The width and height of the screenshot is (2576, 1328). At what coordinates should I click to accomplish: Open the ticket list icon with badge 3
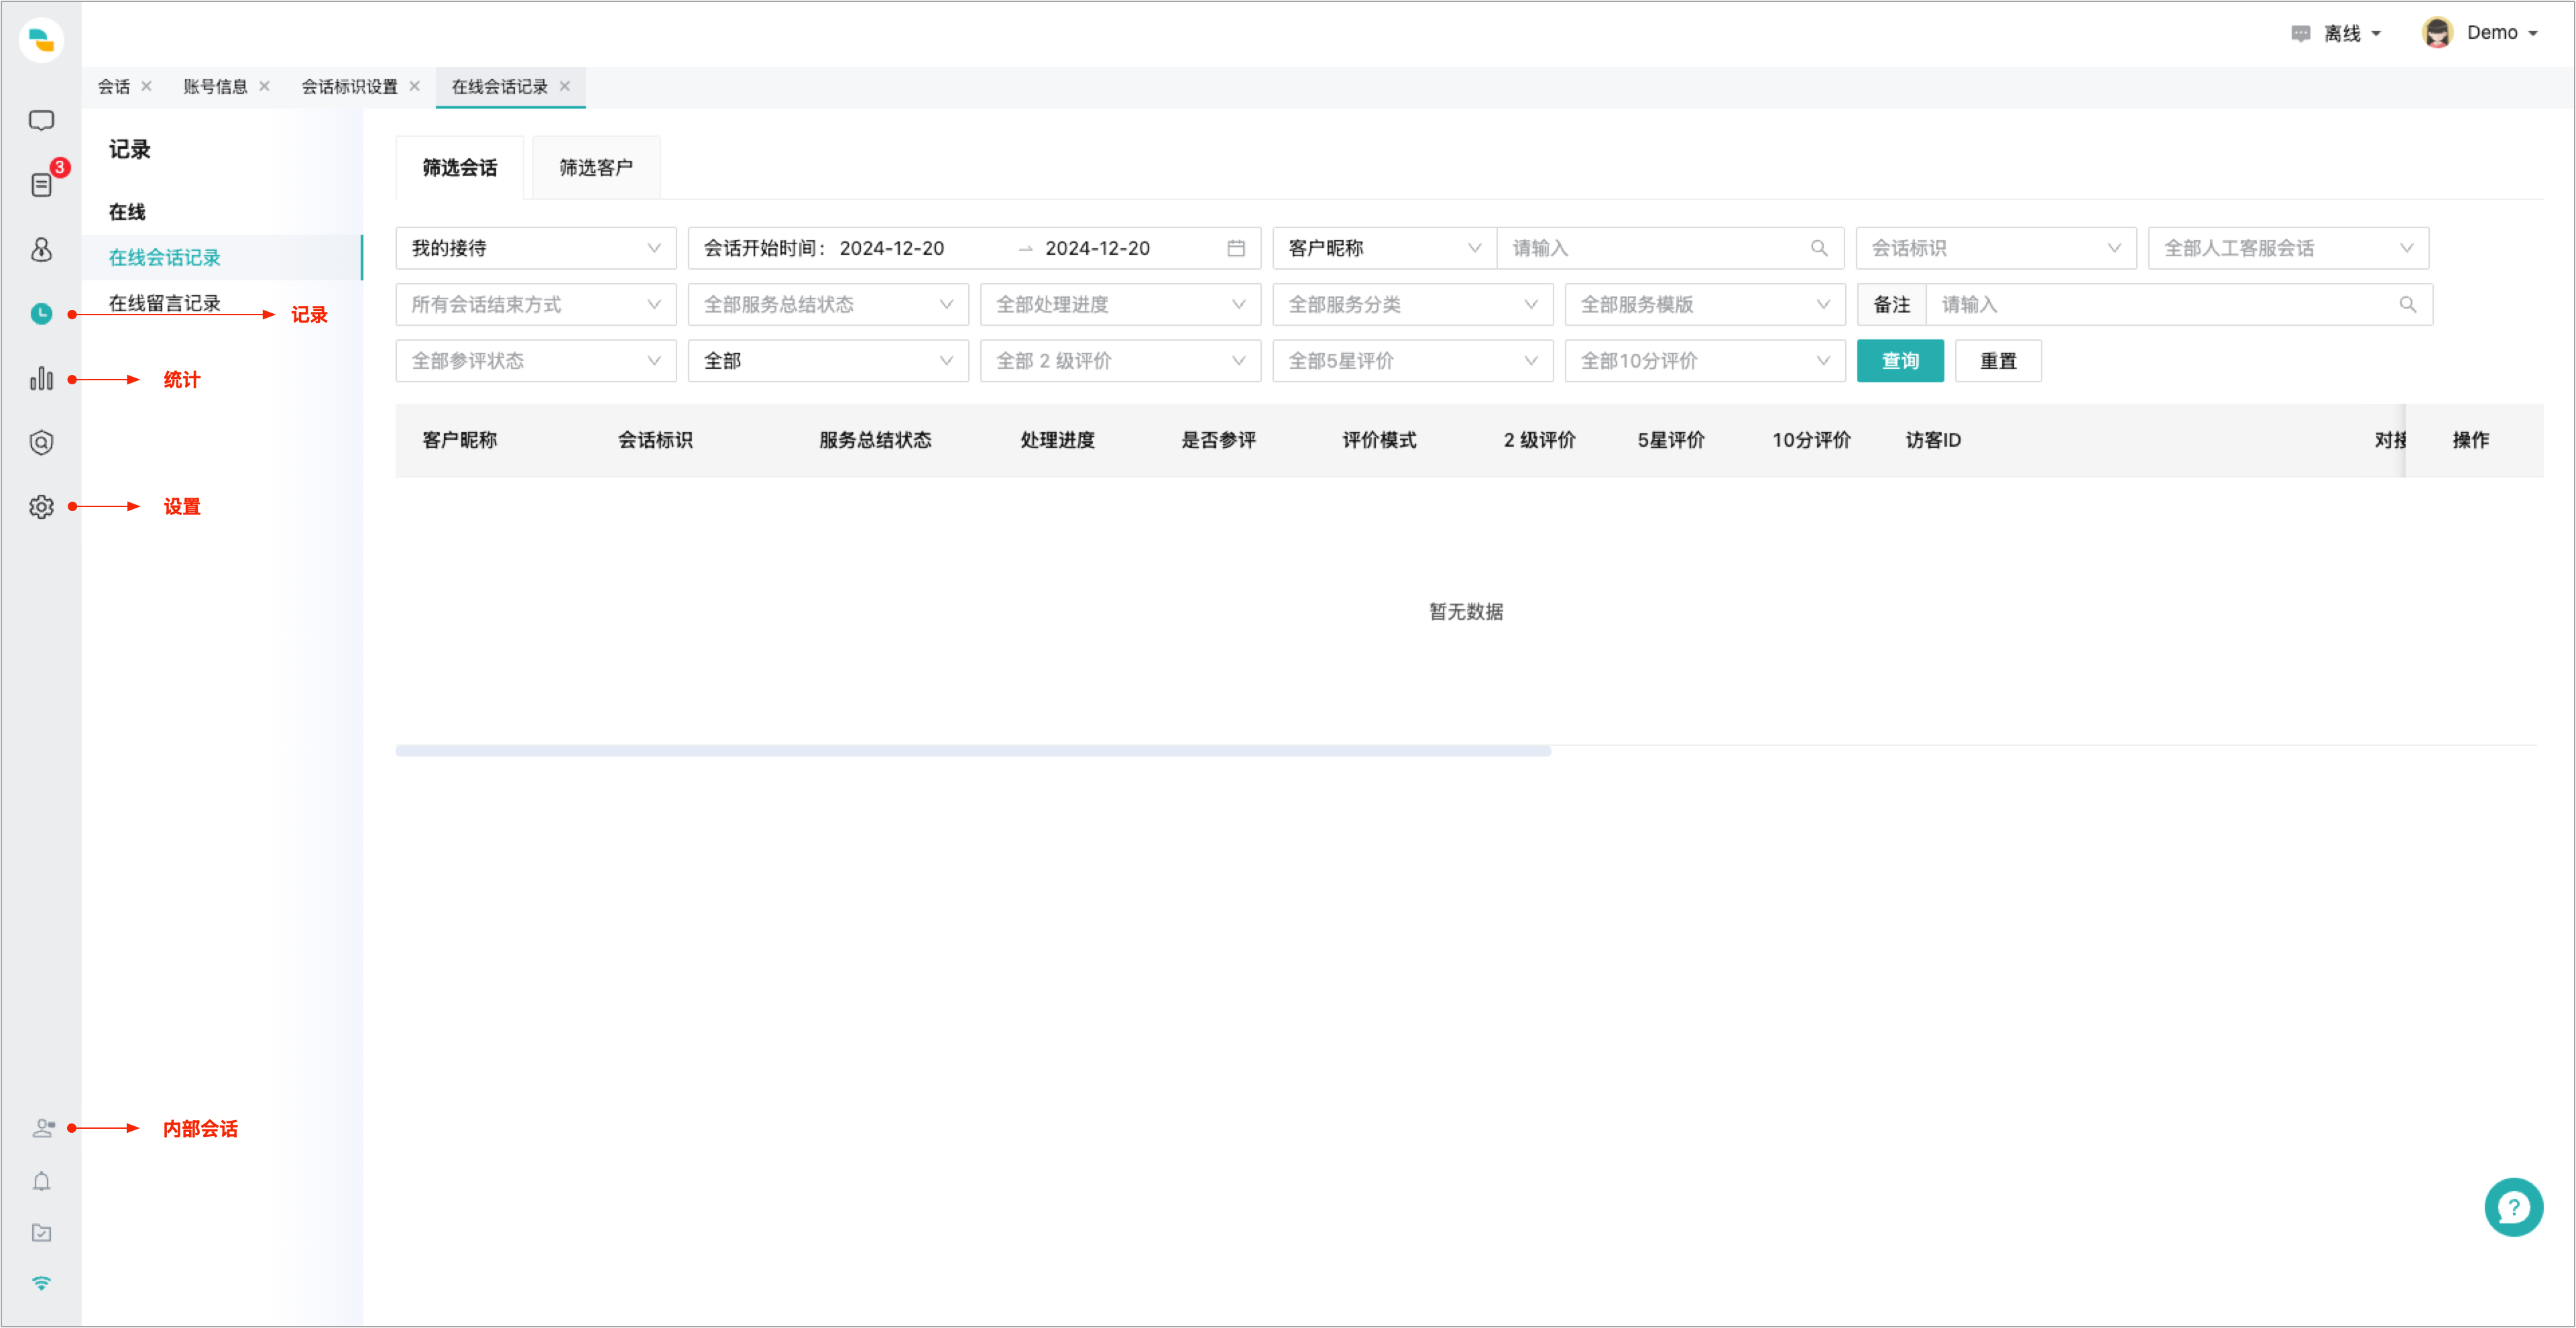click(41, 185)
